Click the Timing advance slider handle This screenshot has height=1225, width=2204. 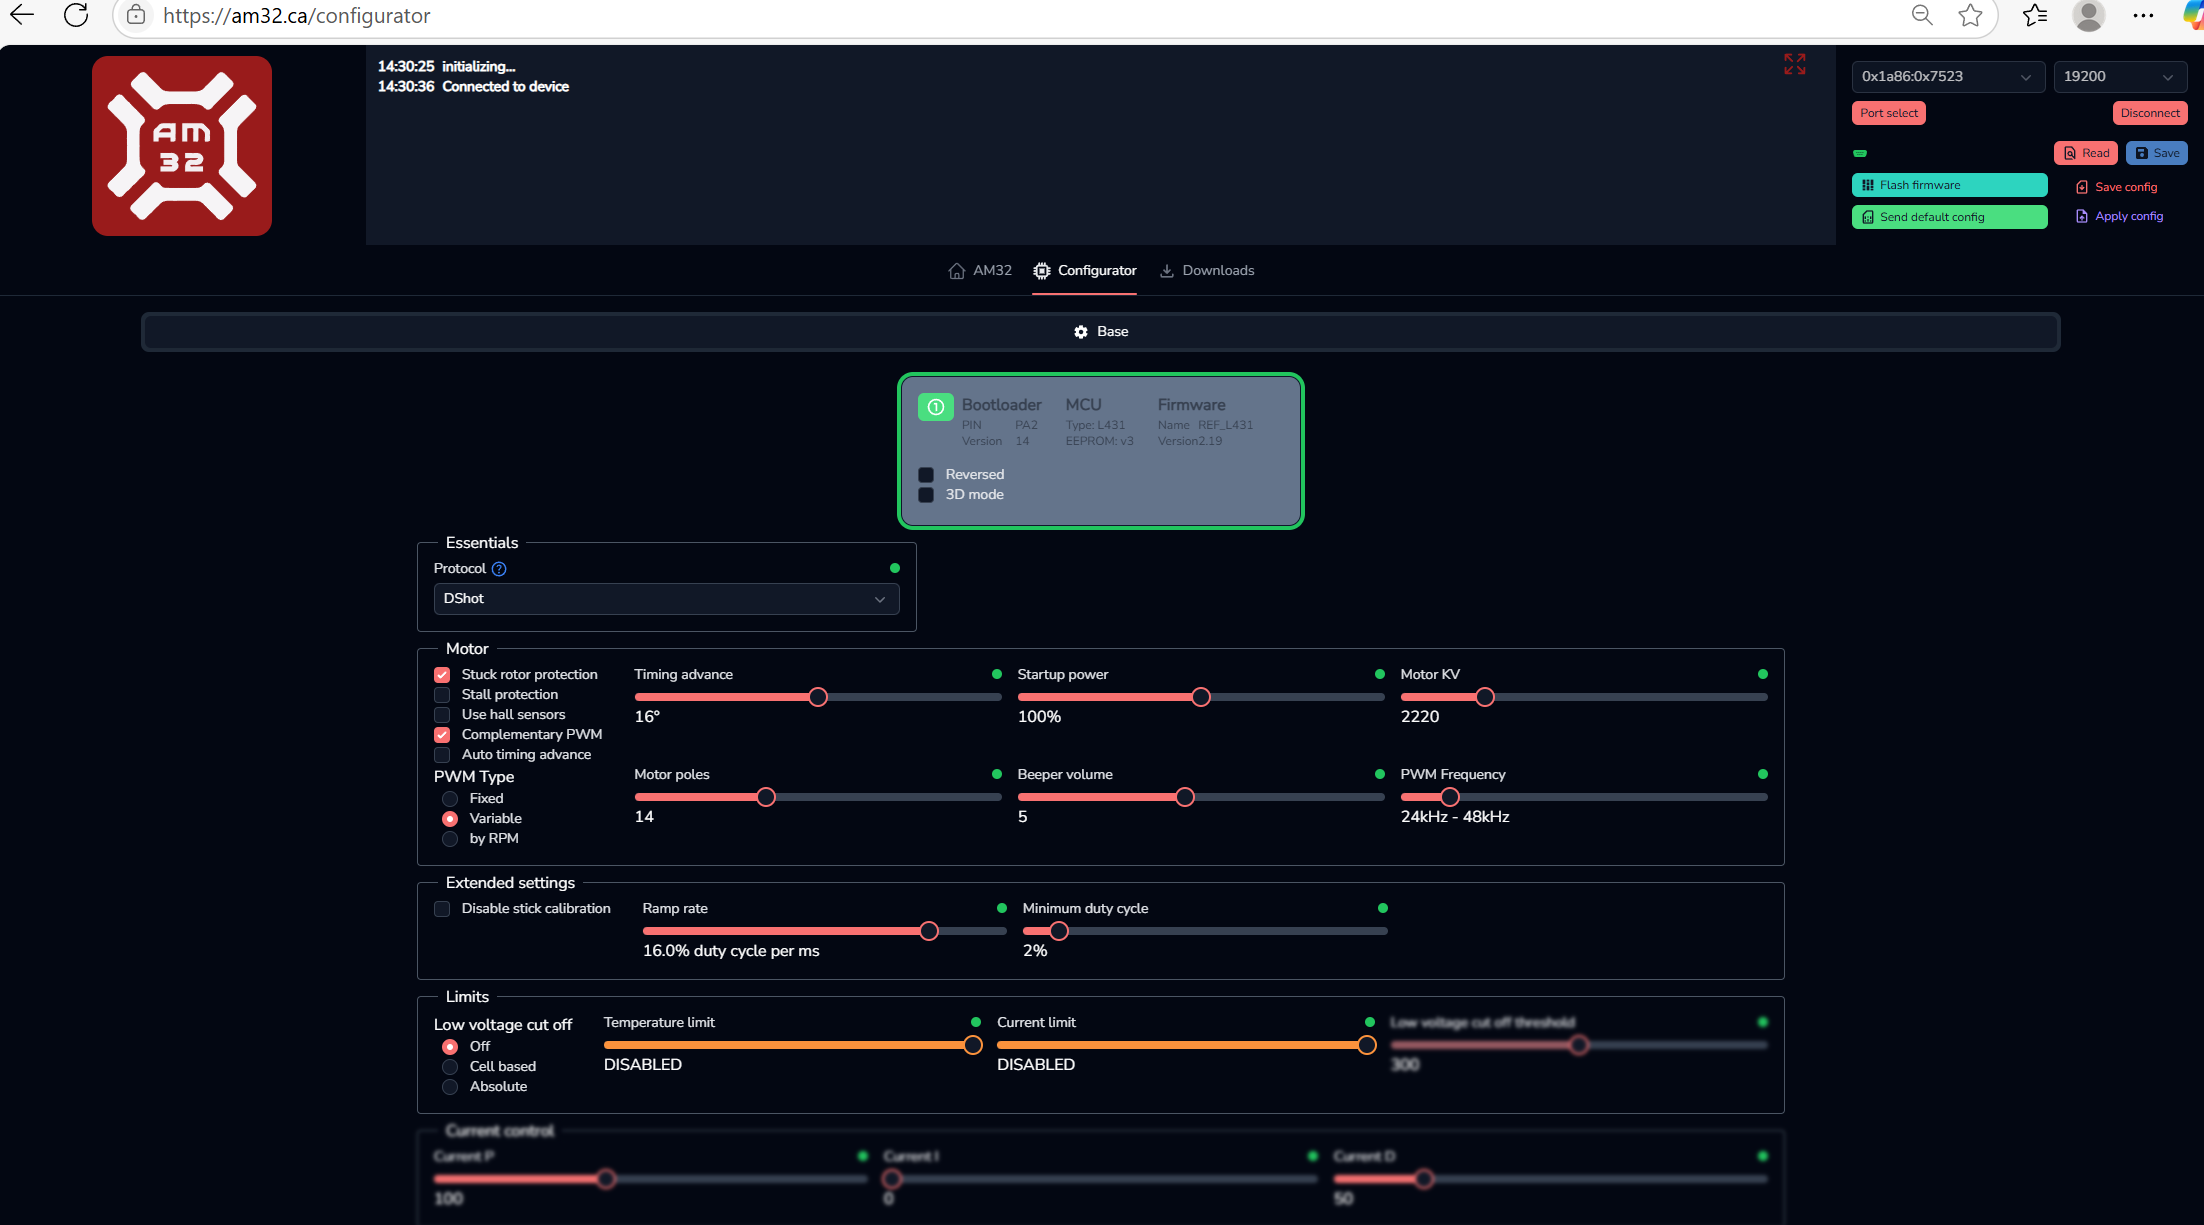(818, 697)
